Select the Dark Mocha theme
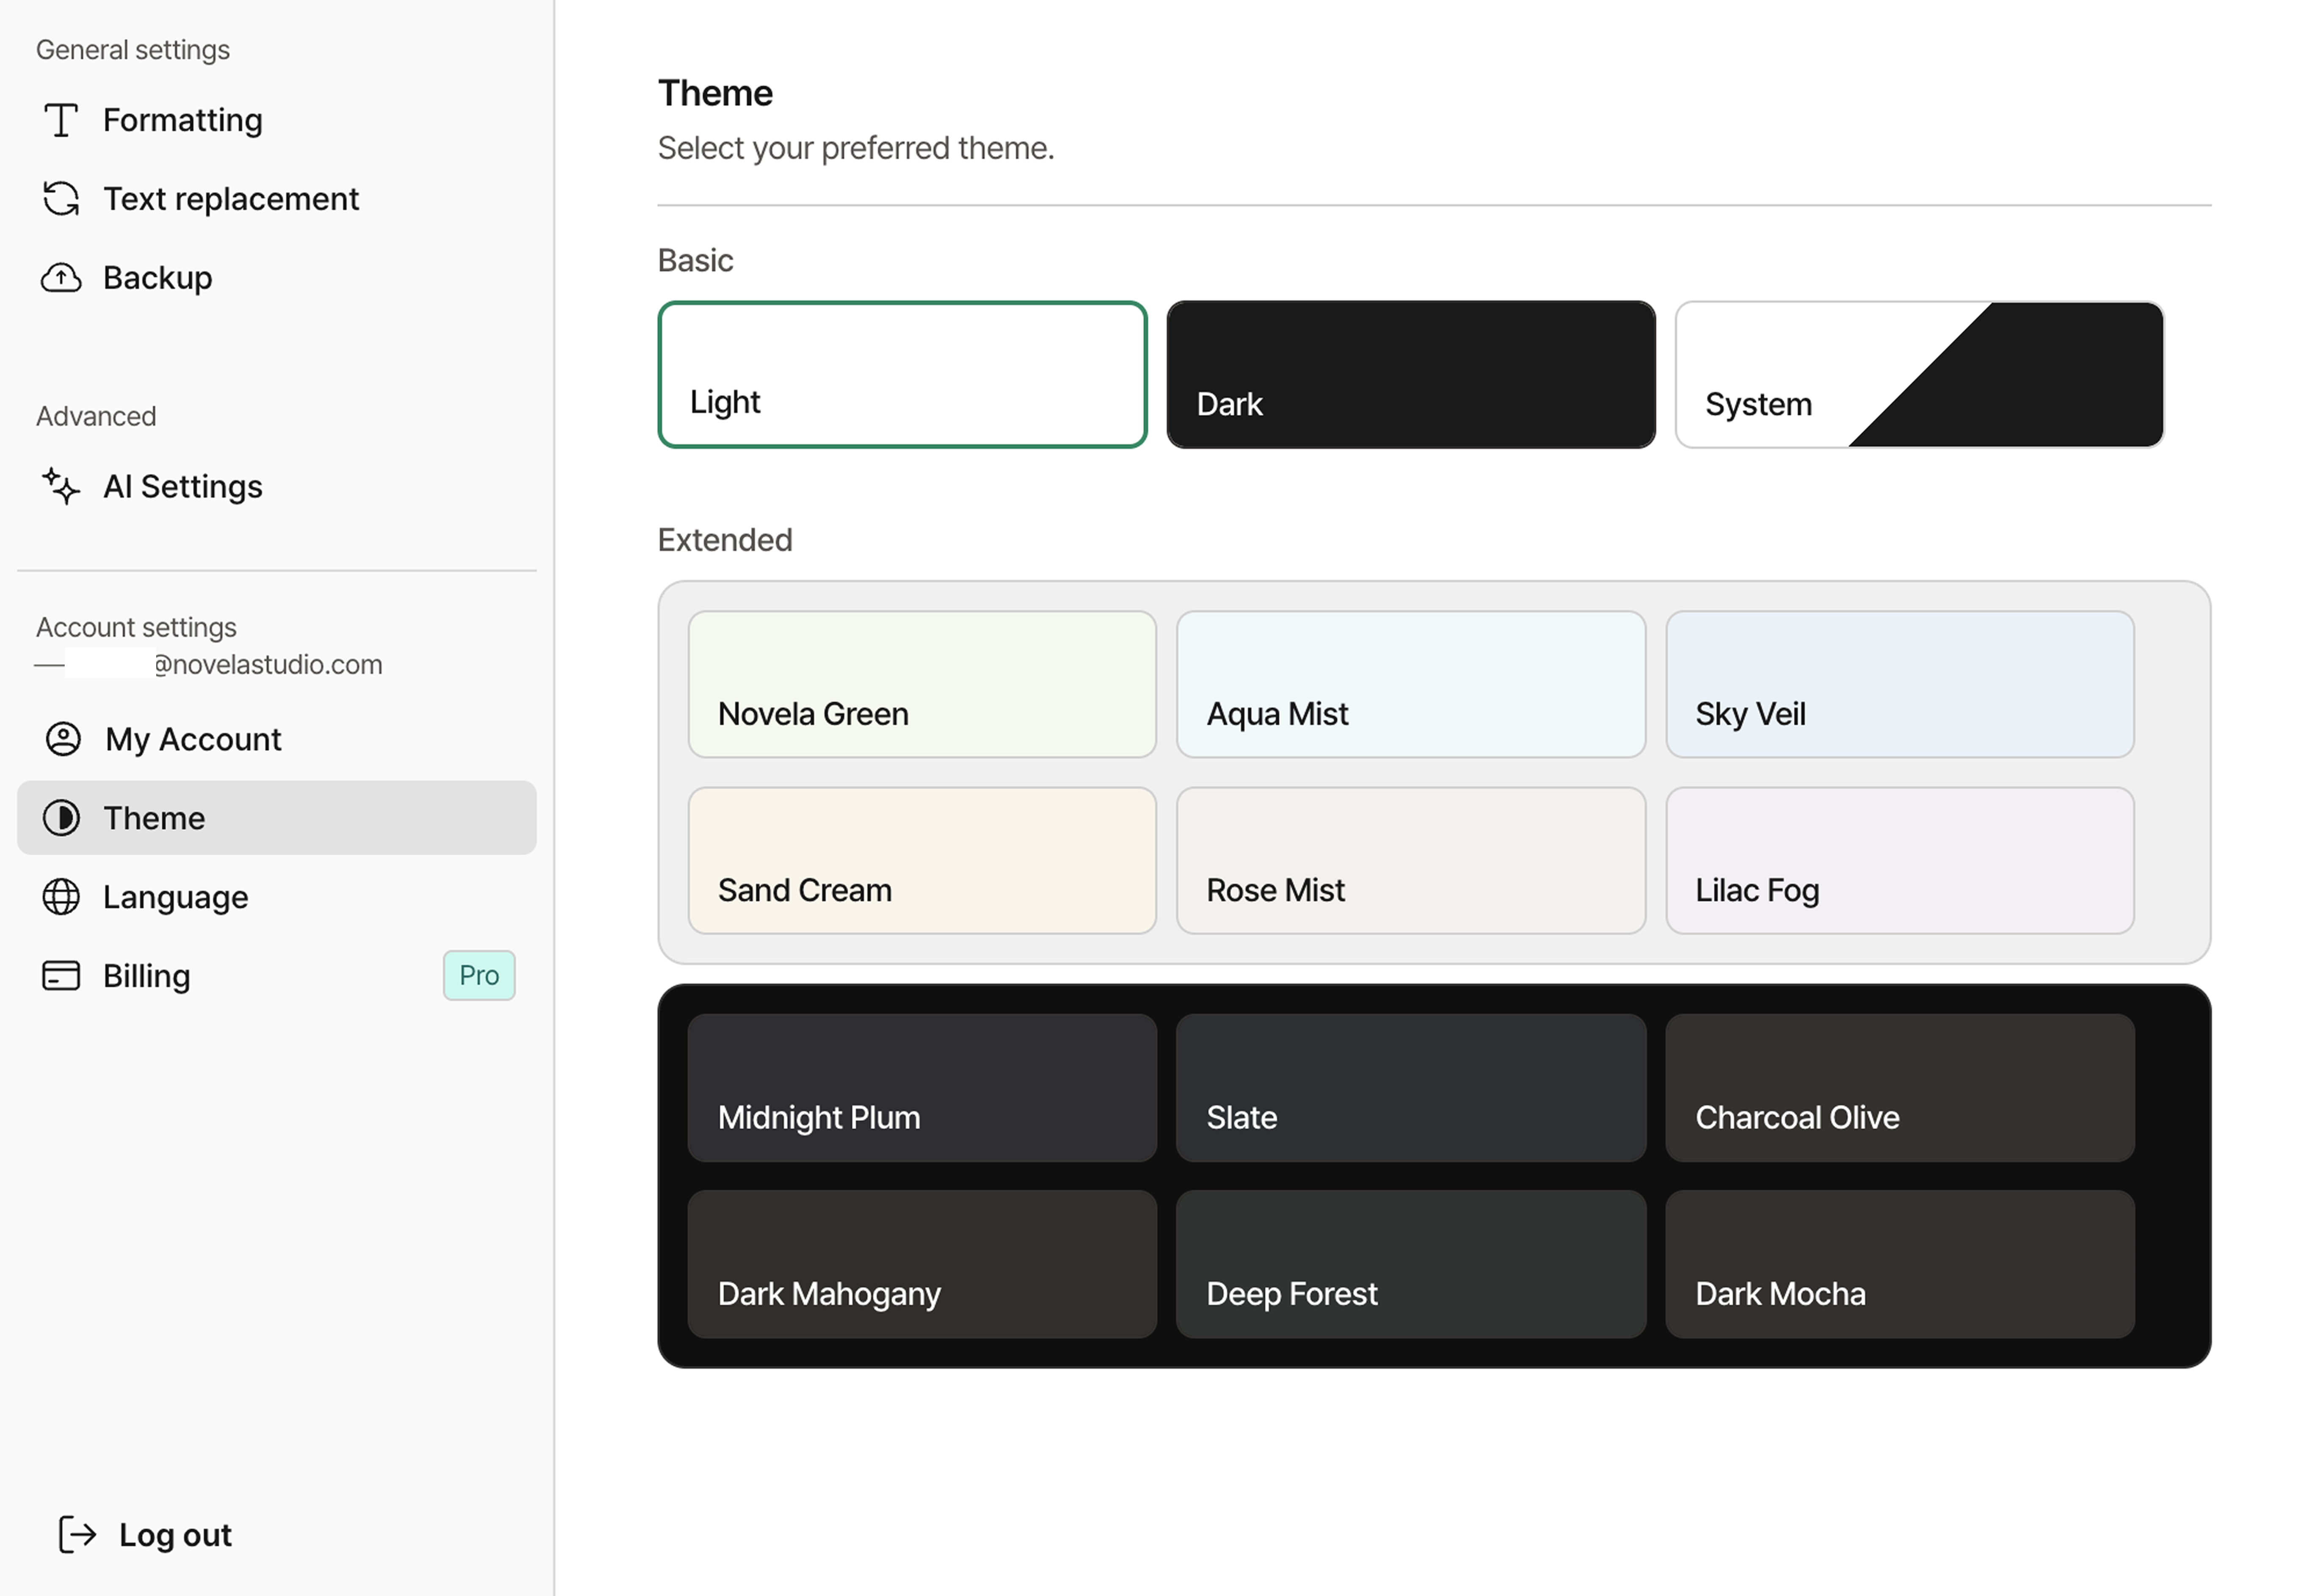The image size is (2301, 1596). [x=1900, y=1264]
